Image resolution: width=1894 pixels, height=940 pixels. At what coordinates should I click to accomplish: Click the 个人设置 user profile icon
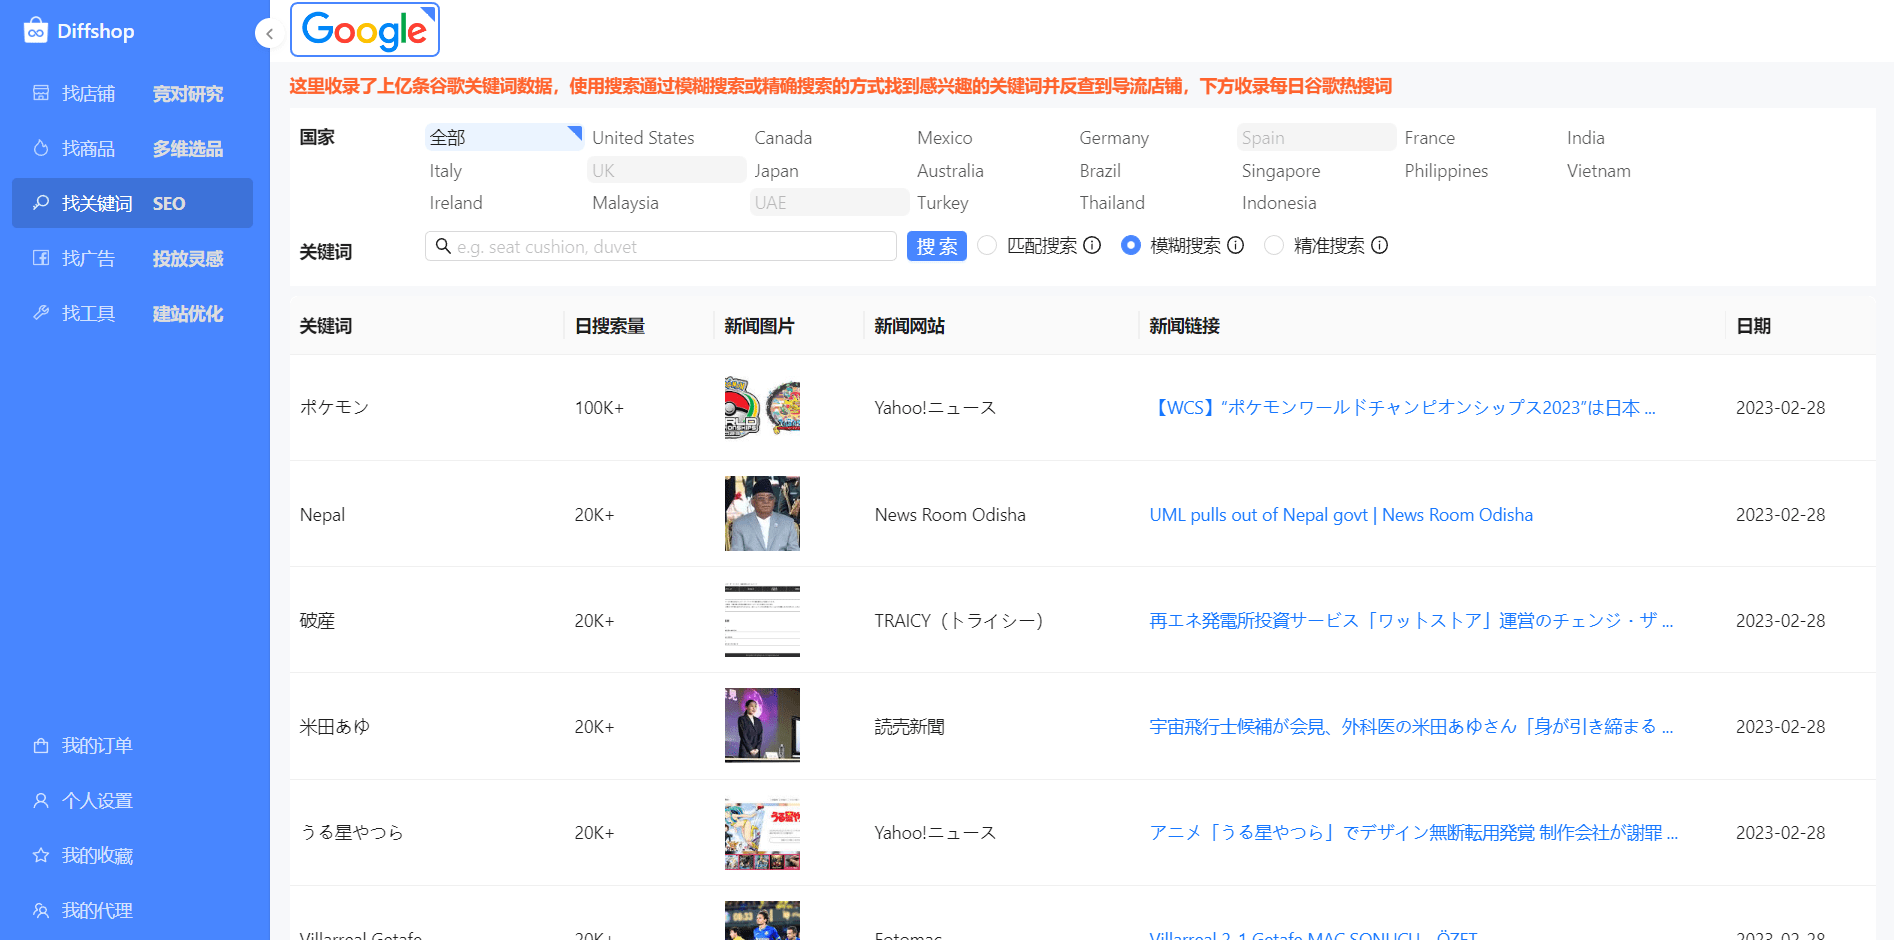(x=41, y=800)
